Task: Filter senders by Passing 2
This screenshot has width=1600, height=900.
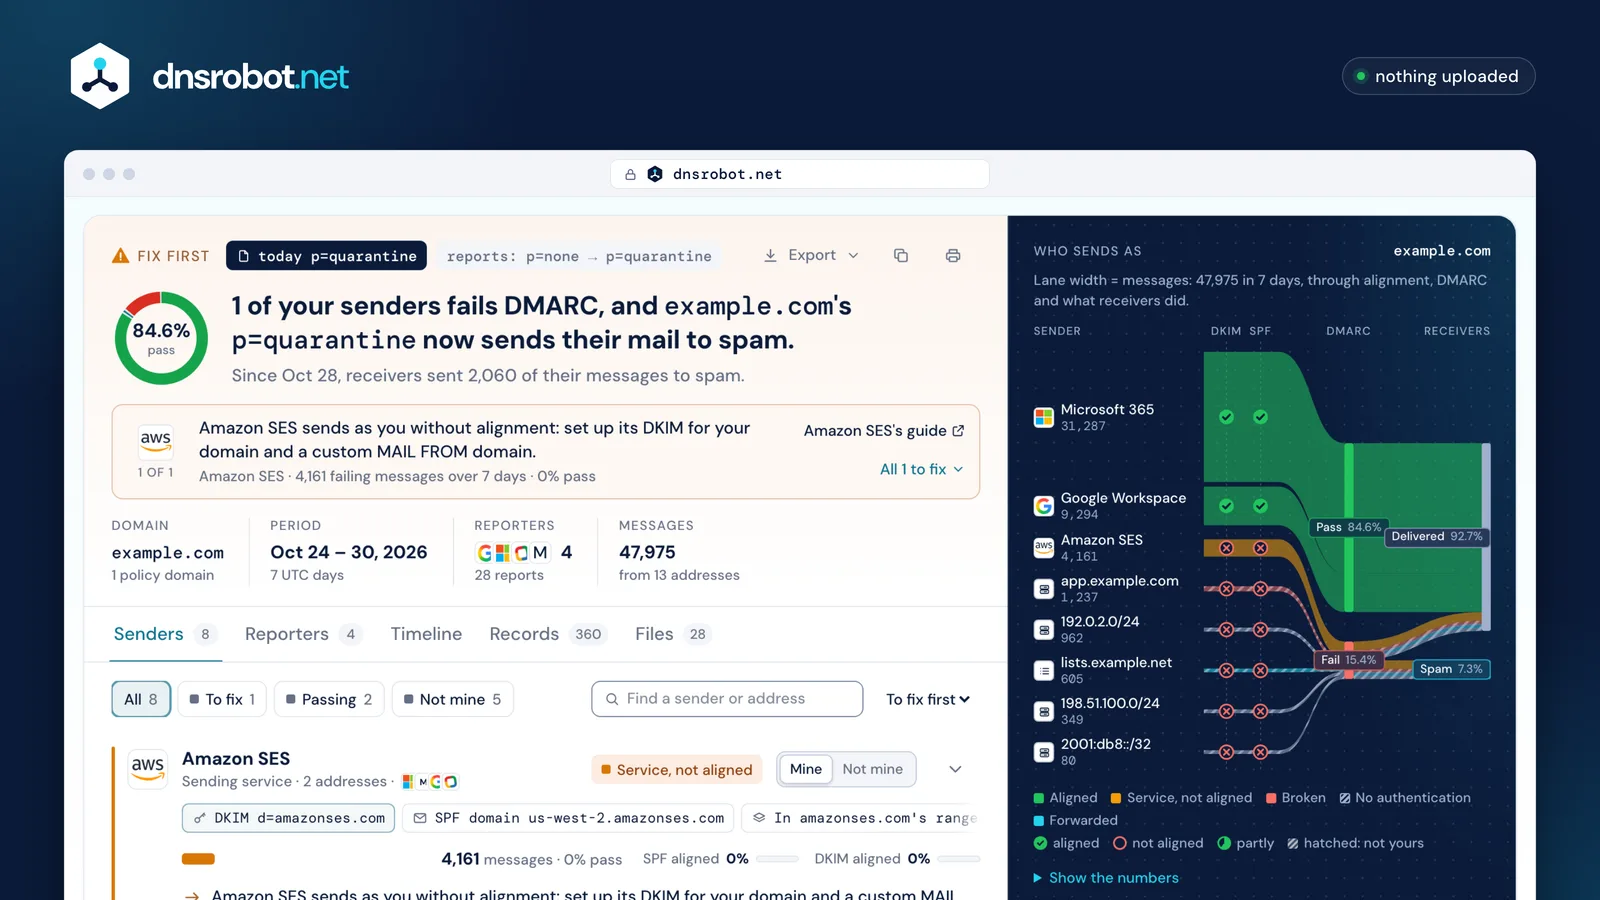Action: pyautogui.click(x=329, y=699)
